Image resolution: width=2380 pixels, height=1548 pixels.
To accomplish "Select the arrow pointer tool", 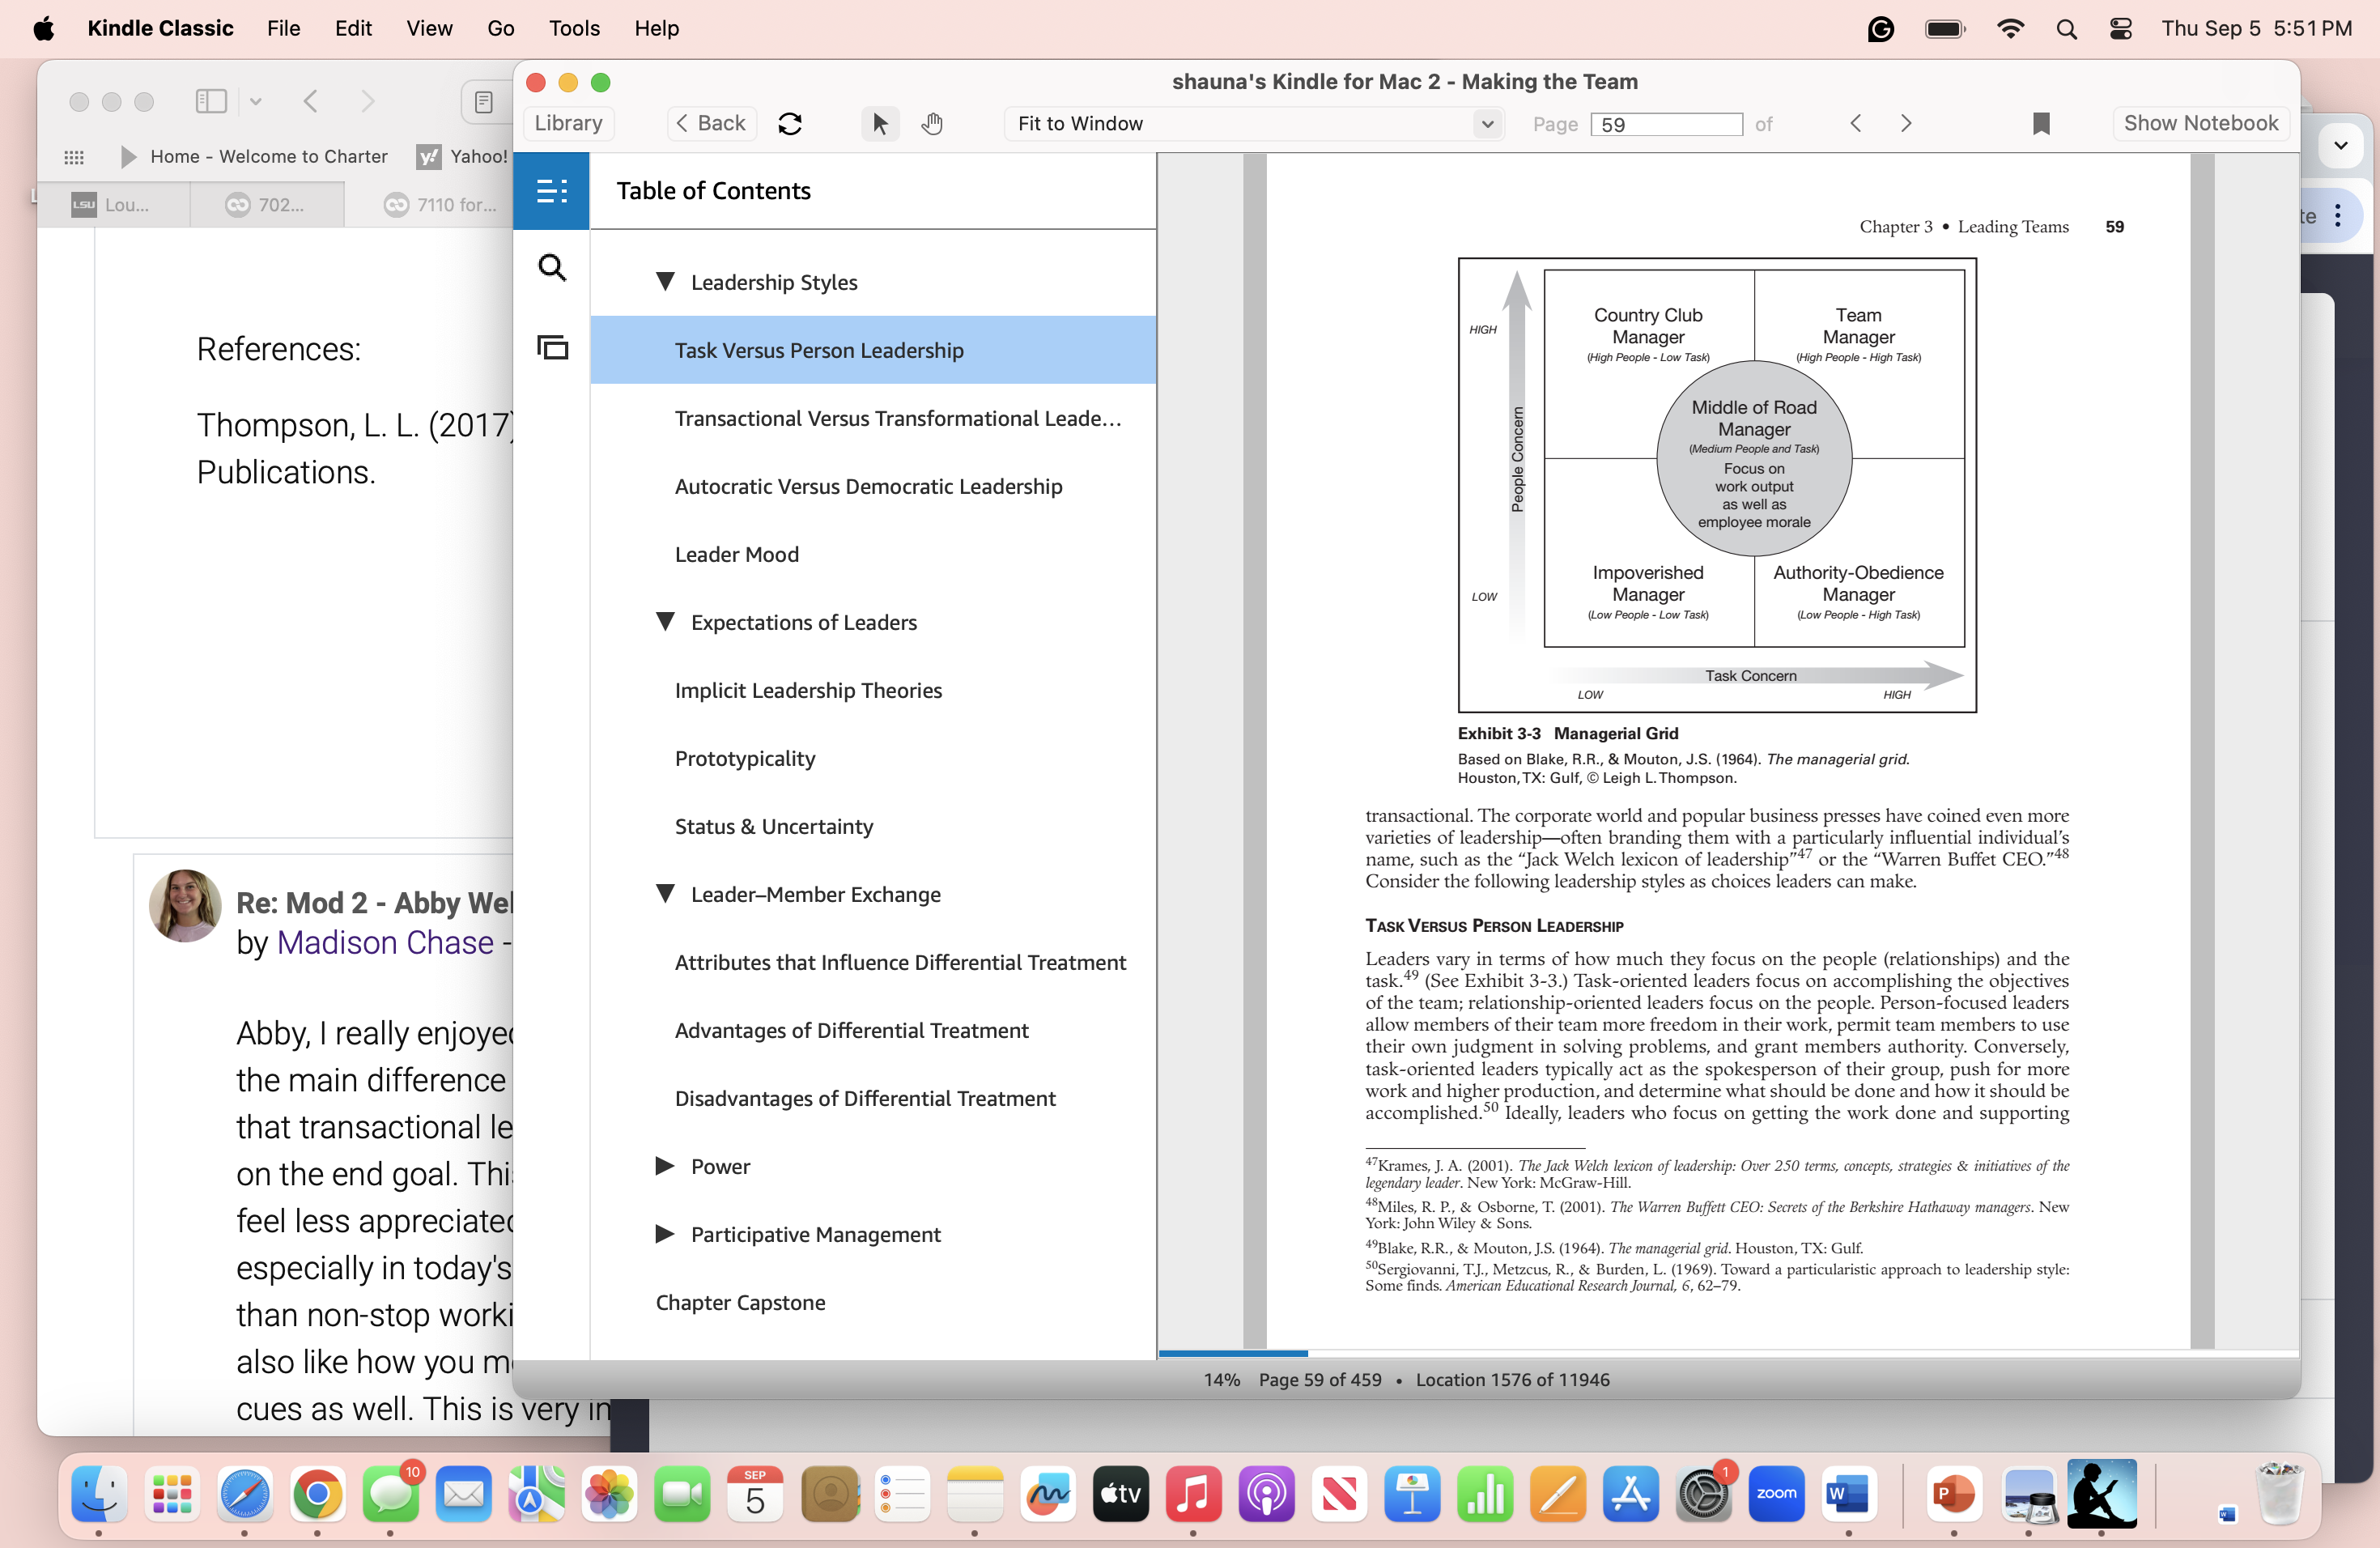I will [879, 123].
